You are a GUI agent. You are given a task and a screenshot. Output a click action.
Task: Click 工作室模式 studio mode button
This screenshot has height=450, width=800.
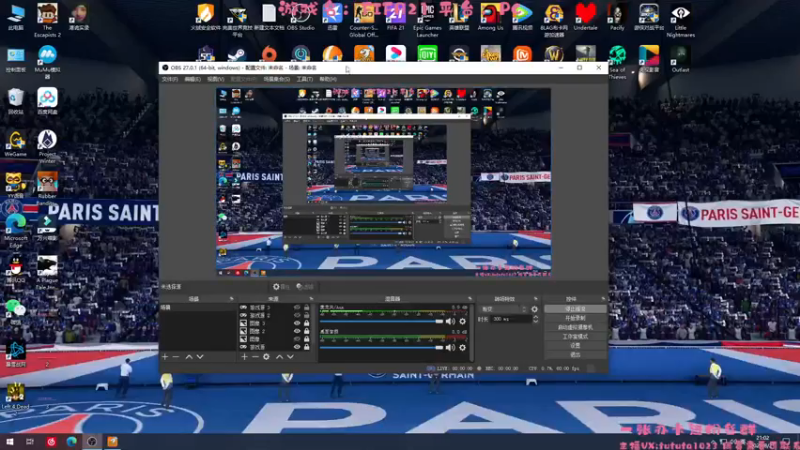575,337
